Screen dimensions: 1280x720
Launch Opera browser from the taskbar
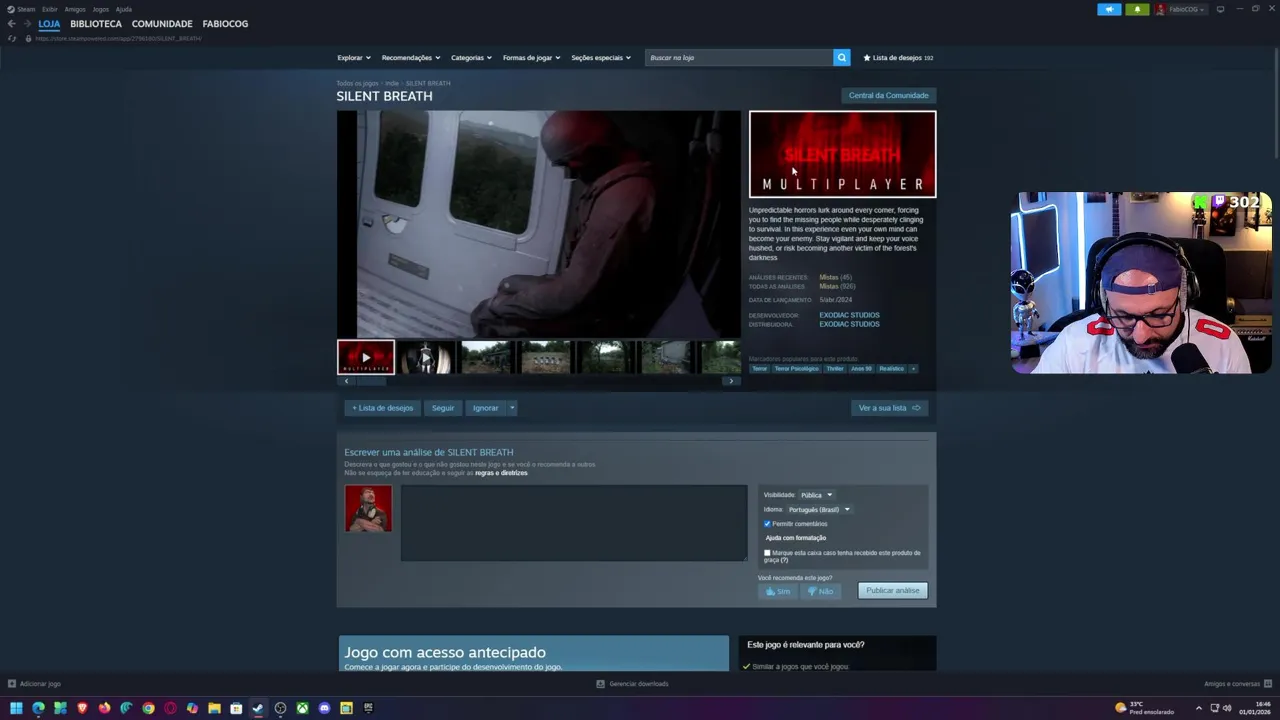(x=170, y=708)
